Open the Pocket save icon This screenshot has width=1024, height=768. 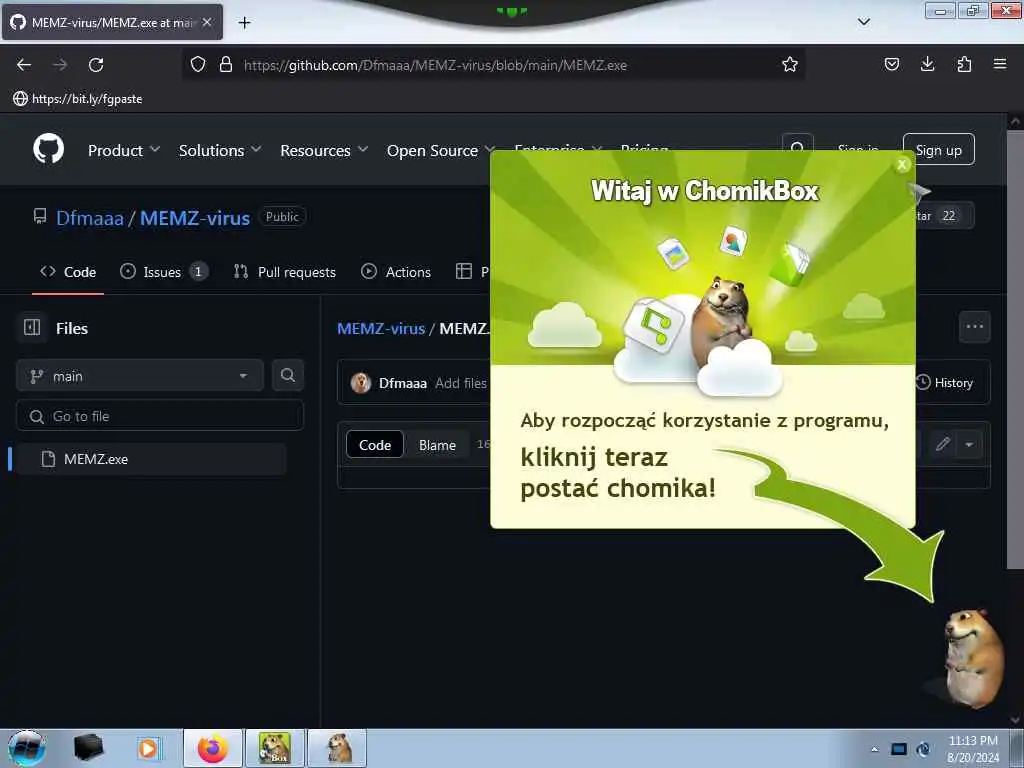coord(891,64)
